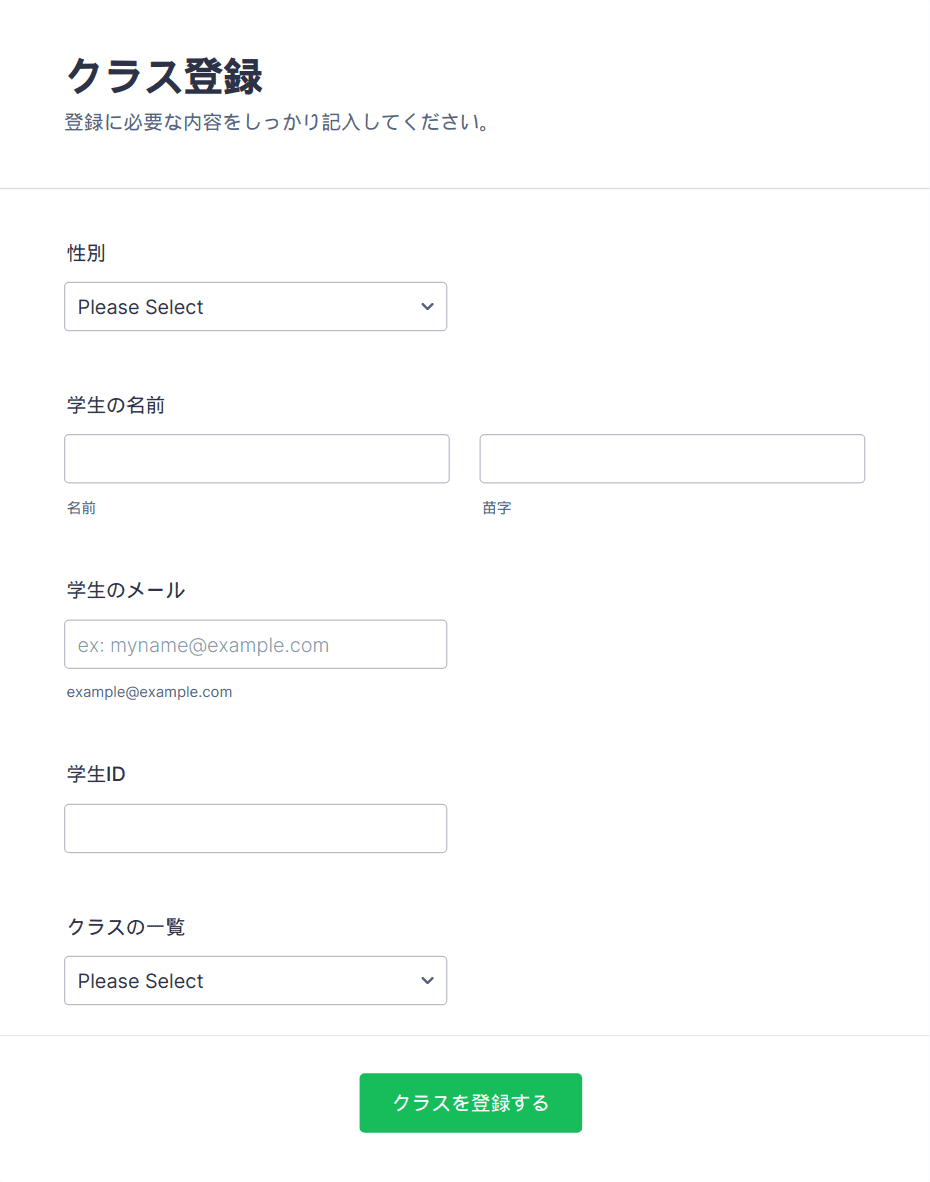The width and height of the screenshot is (930, 1182).
Task: Click the divider line below the header
Action: pos(465,188)
